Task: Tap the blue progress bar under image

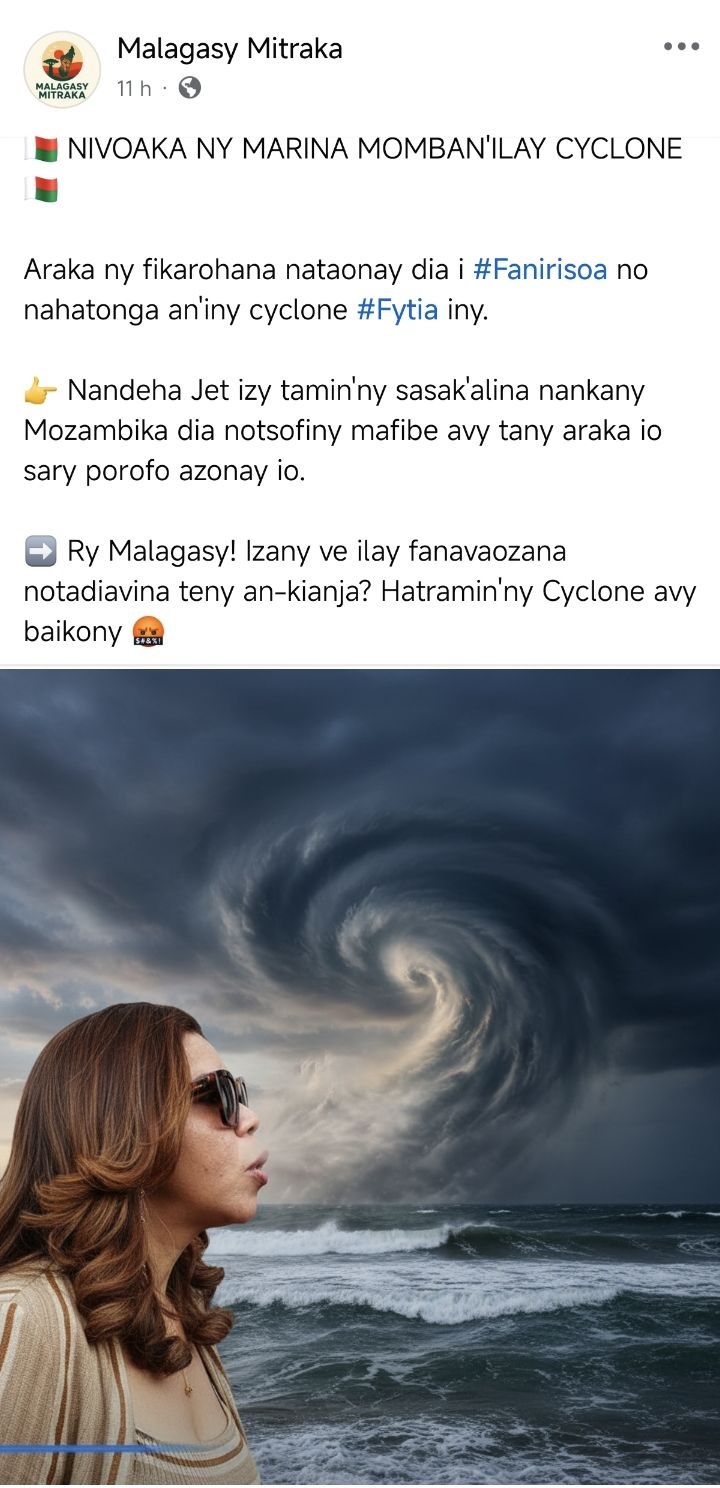Action: pos(80,1448)
